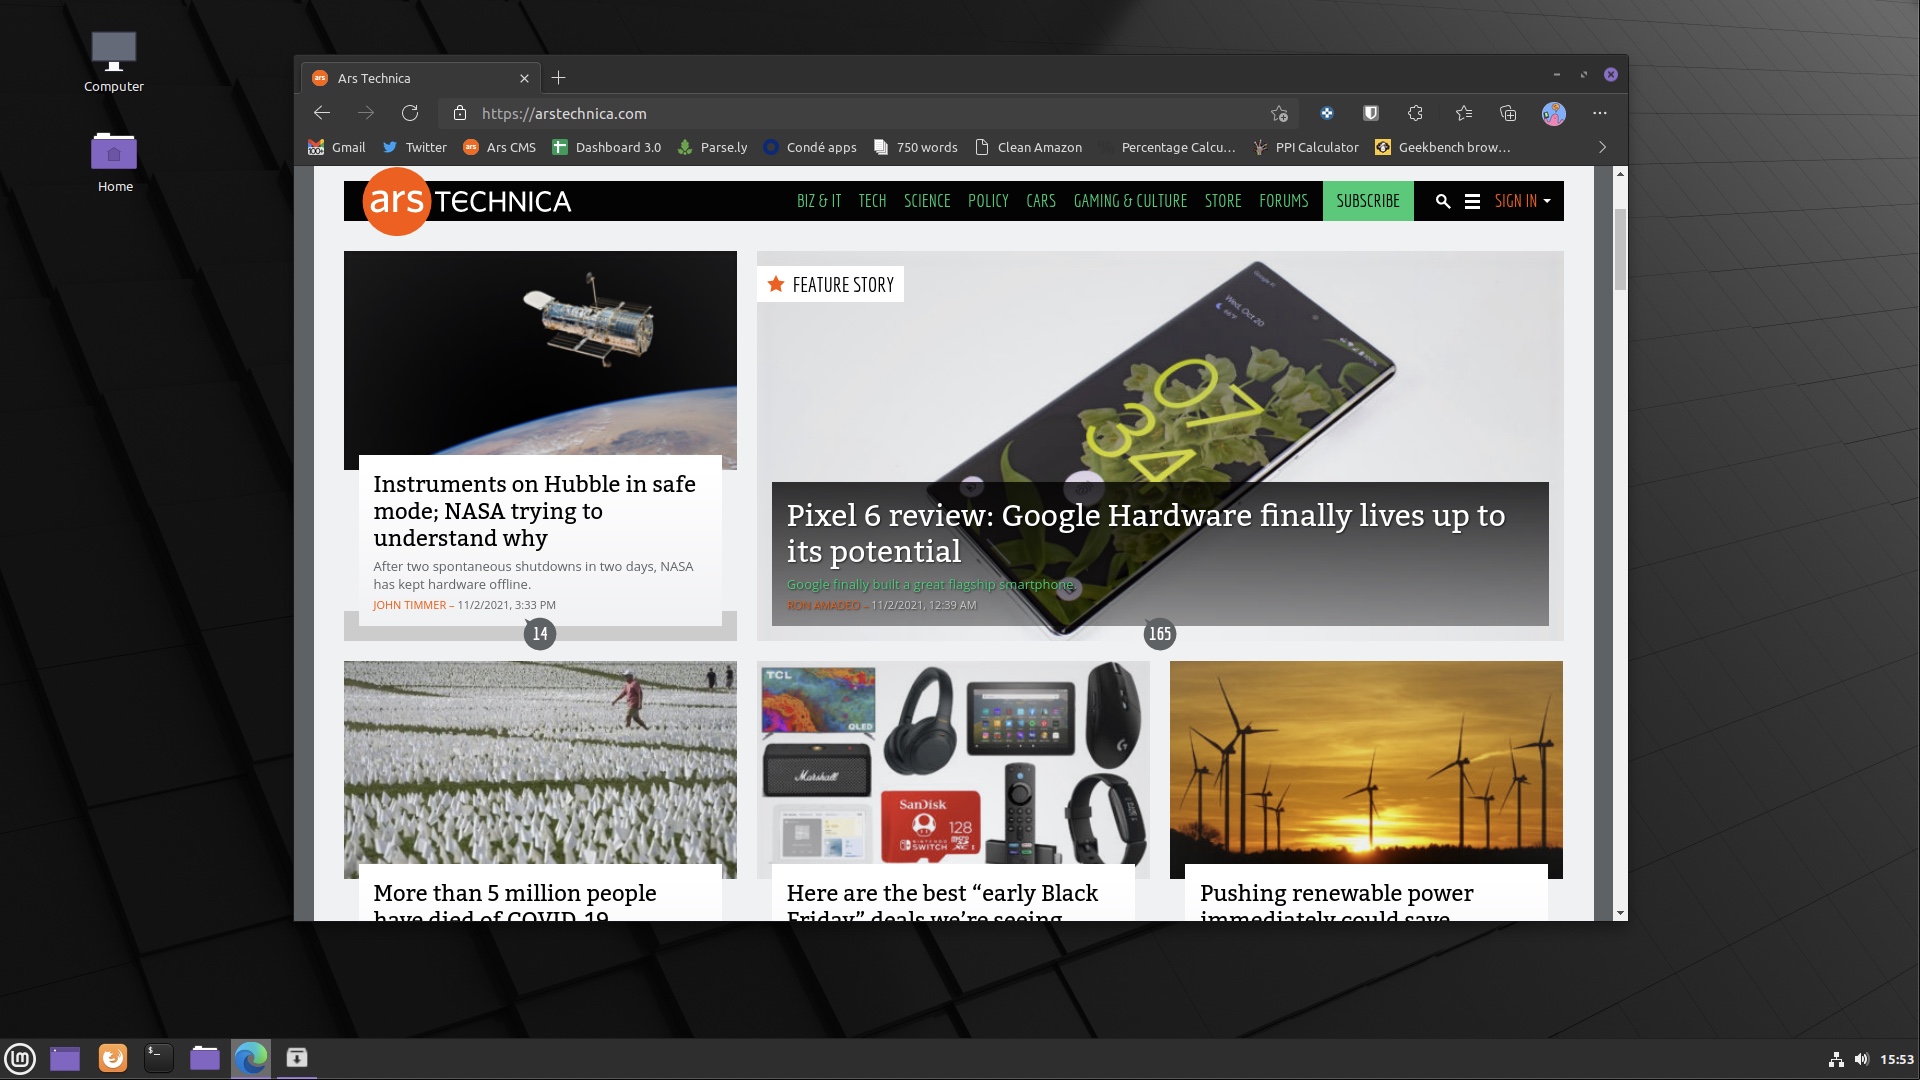Open the search icon on Ars Technica

click(1441, 200)
